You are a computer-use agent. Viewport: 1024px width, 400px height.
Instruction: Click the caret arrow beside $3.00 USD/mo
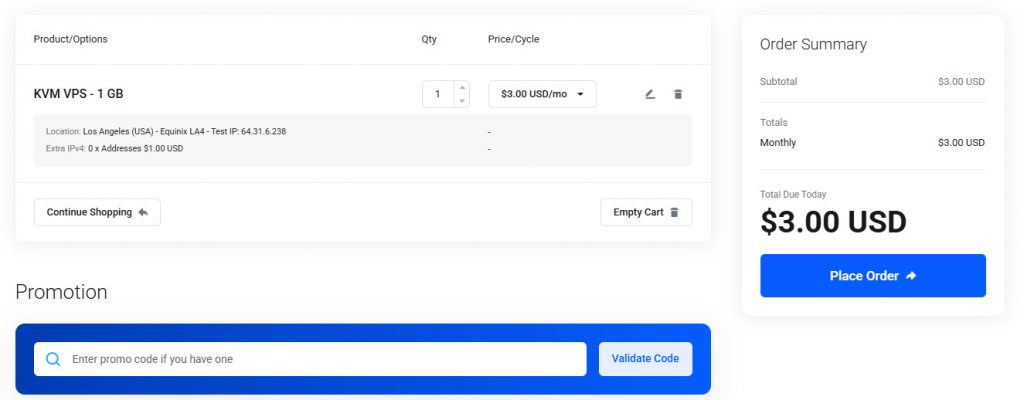tap(580, 94)
